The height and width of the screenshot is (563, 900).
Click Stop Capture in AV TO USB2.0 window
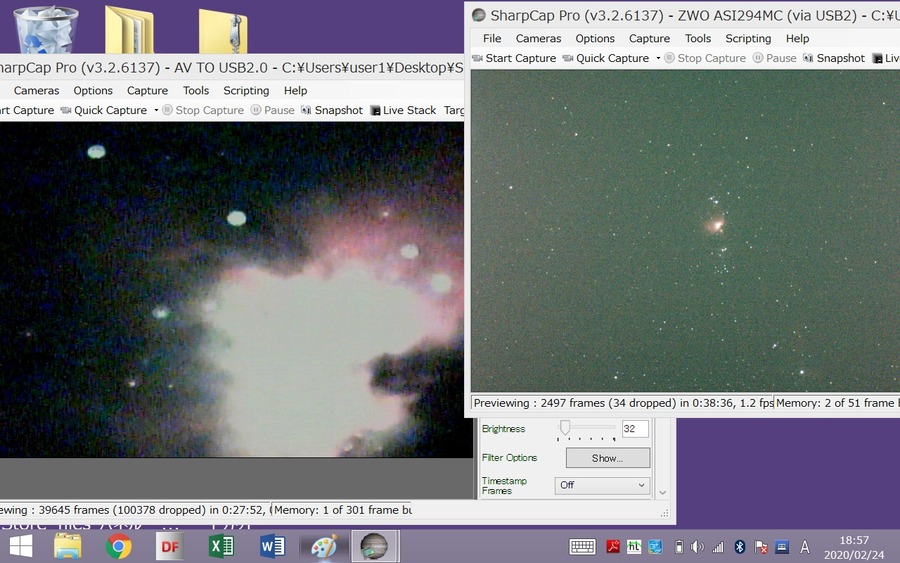(x=203, y=110)
